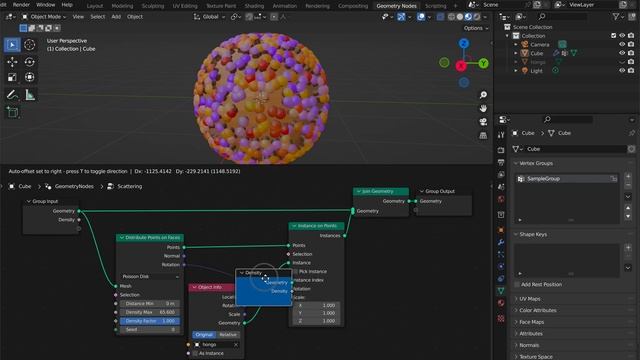This screenshot has height=360, width=640.
Task: Select the Transform tool
Action: [x=29, y=77]
